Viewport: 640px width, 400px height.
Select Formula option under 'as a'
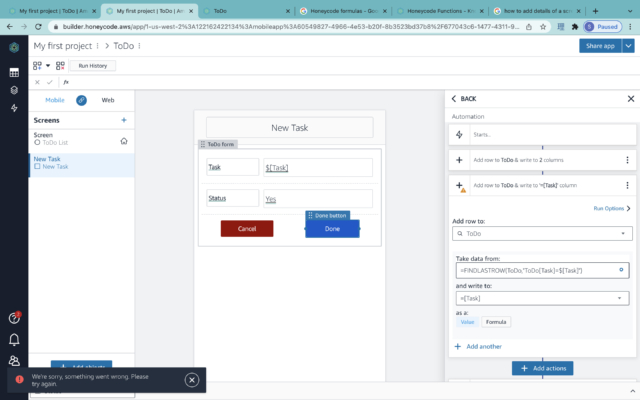496,322
